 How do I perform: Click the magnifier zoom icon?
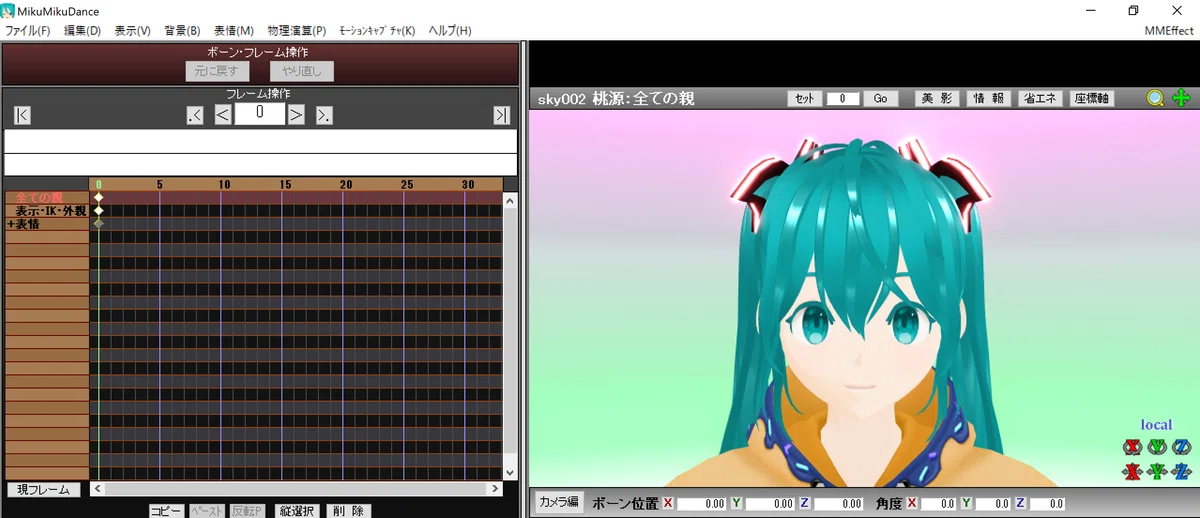tap(1156, 98)
